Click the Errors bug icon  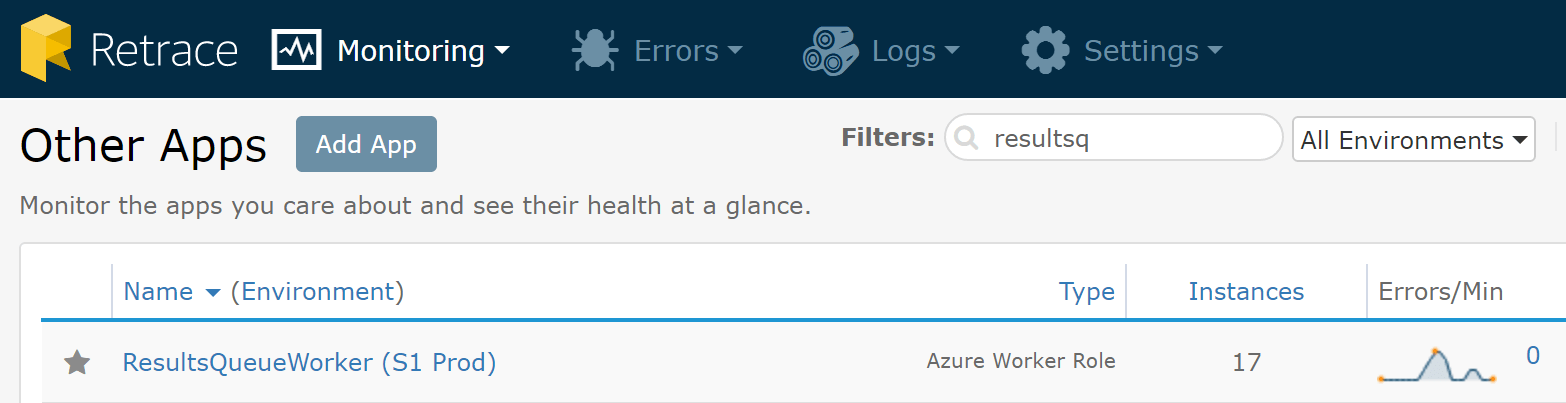point(595,49)
